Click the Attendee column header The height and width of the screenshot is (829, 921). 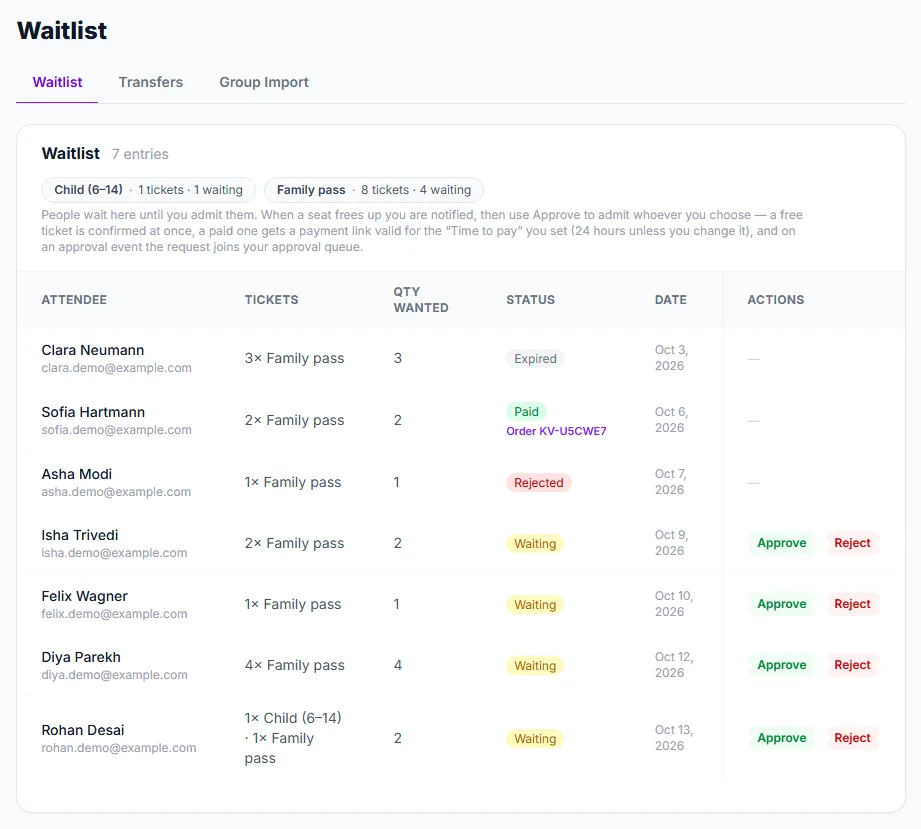tap(74, 300)
